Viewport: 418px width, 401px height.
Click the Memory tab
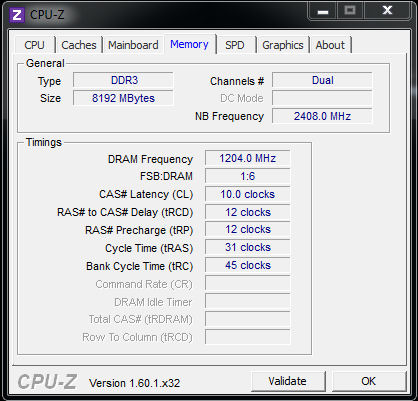pyautogui.click(x=189, y=44)
